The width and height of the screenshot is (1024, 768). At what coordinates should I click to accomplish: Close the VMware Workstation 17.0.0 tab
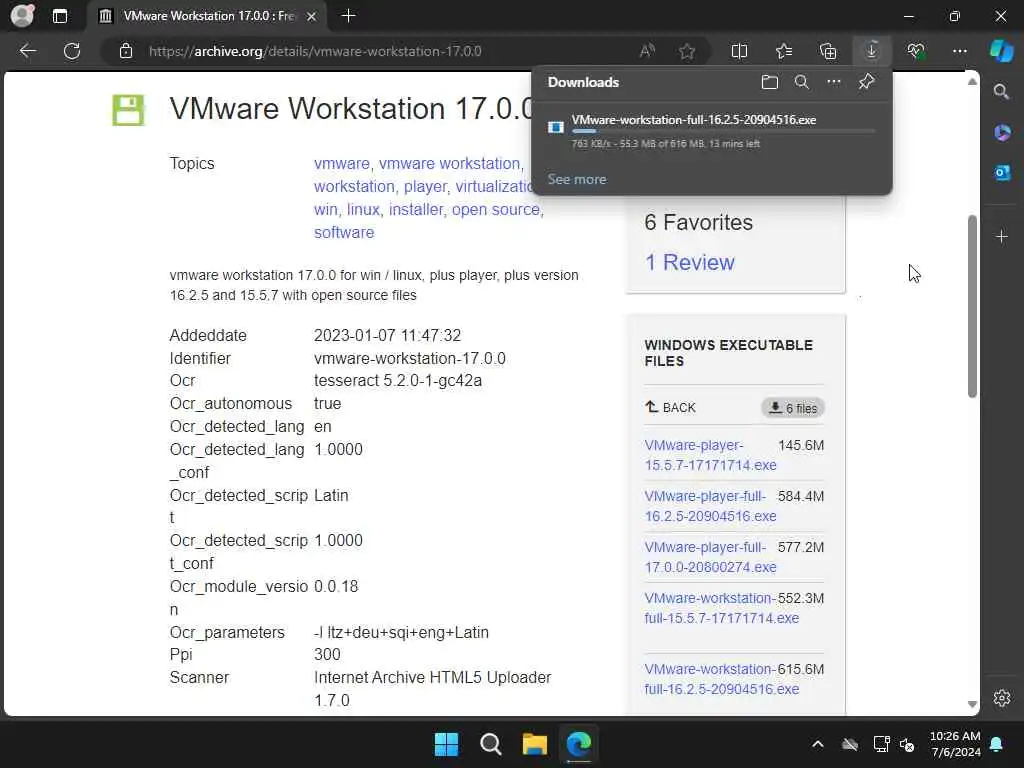(312, 16)
